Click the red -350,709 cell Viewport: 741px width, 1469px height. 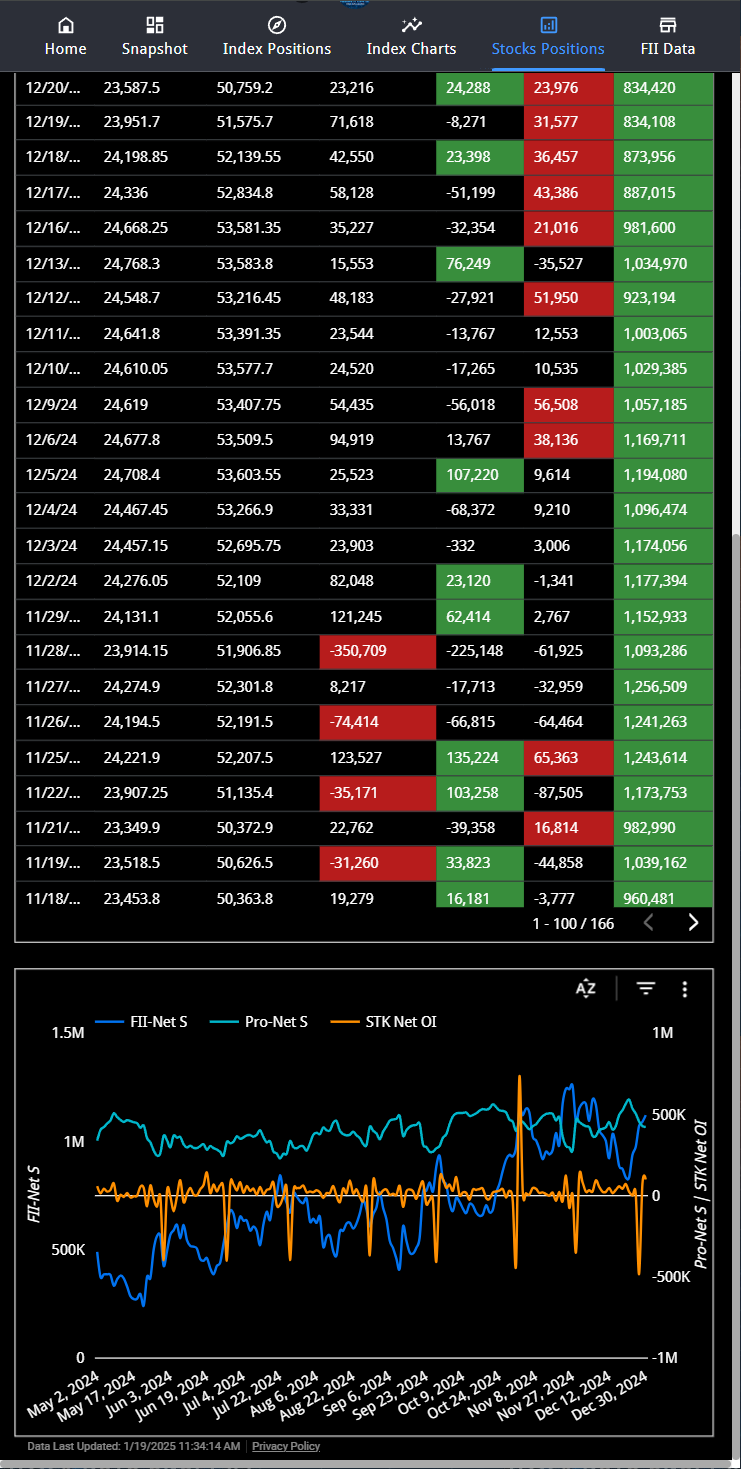tap(377, 653)
